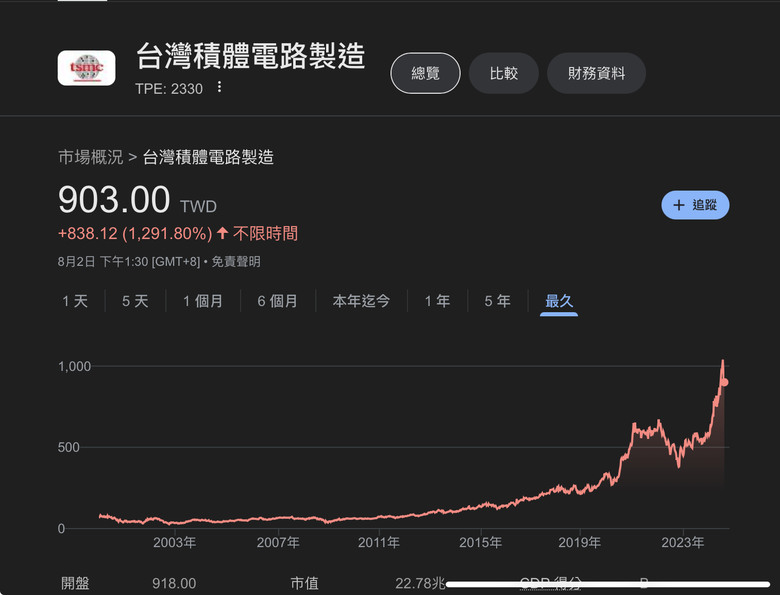Click the +838.12 (1,291.80%) change text

point(135,233)
